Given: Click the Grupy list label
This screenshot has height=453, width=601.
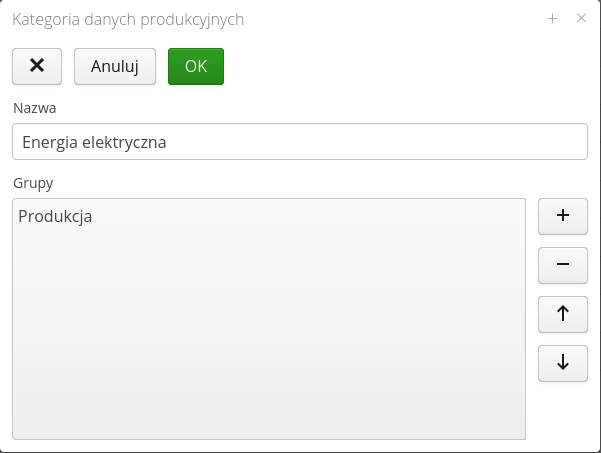Looking at the screenshot, I should coord(32,183).
